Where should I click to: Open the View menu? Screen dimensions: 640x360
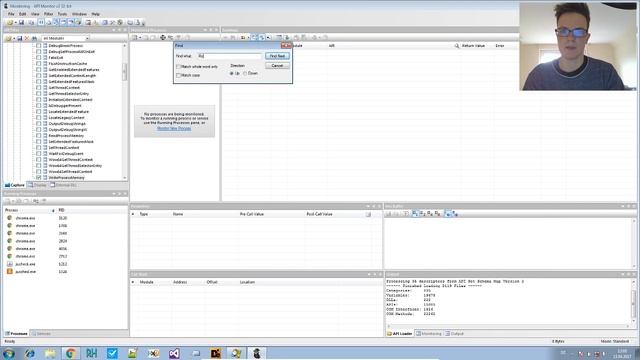[x=35, y=14]
